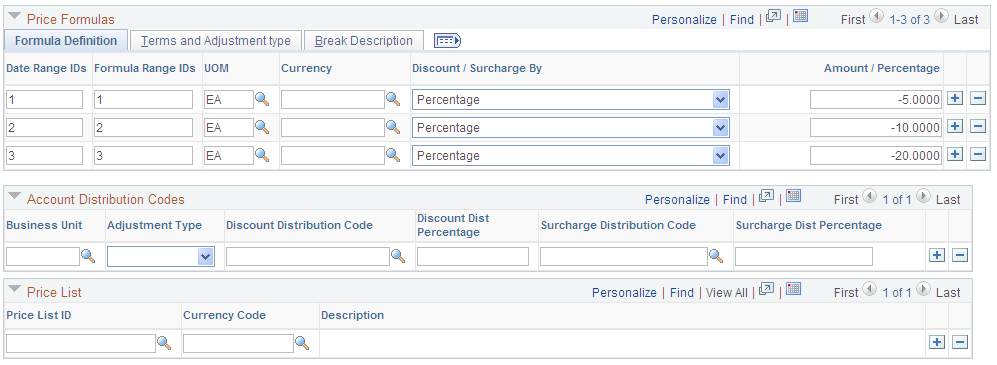Open the Surcharge Distribution Code lookup
Viewport: 997px width, 365px height.
[716, 256]
